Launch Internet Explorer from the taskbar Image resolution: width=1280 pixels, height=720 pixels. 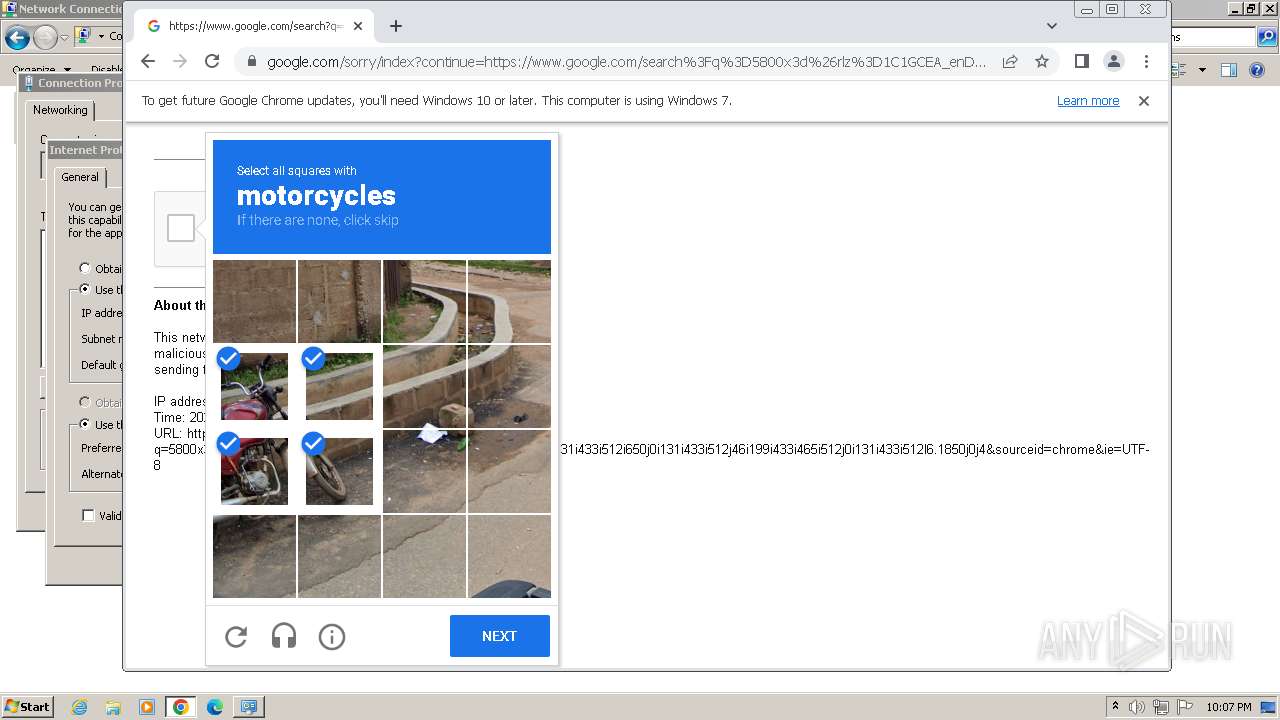click(80, 707)
